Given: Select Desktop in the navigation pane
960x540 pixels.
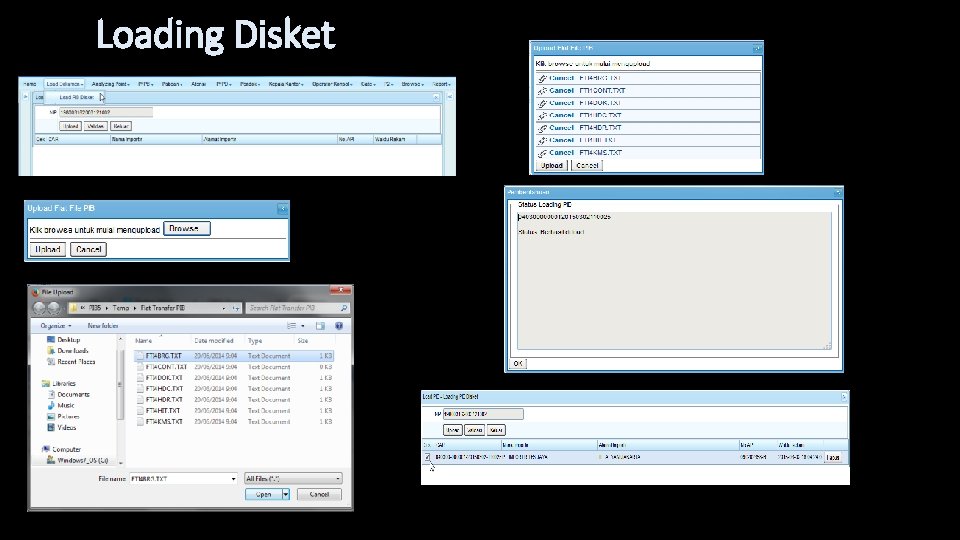Looking at the screenshot, I should coord(64,339).
